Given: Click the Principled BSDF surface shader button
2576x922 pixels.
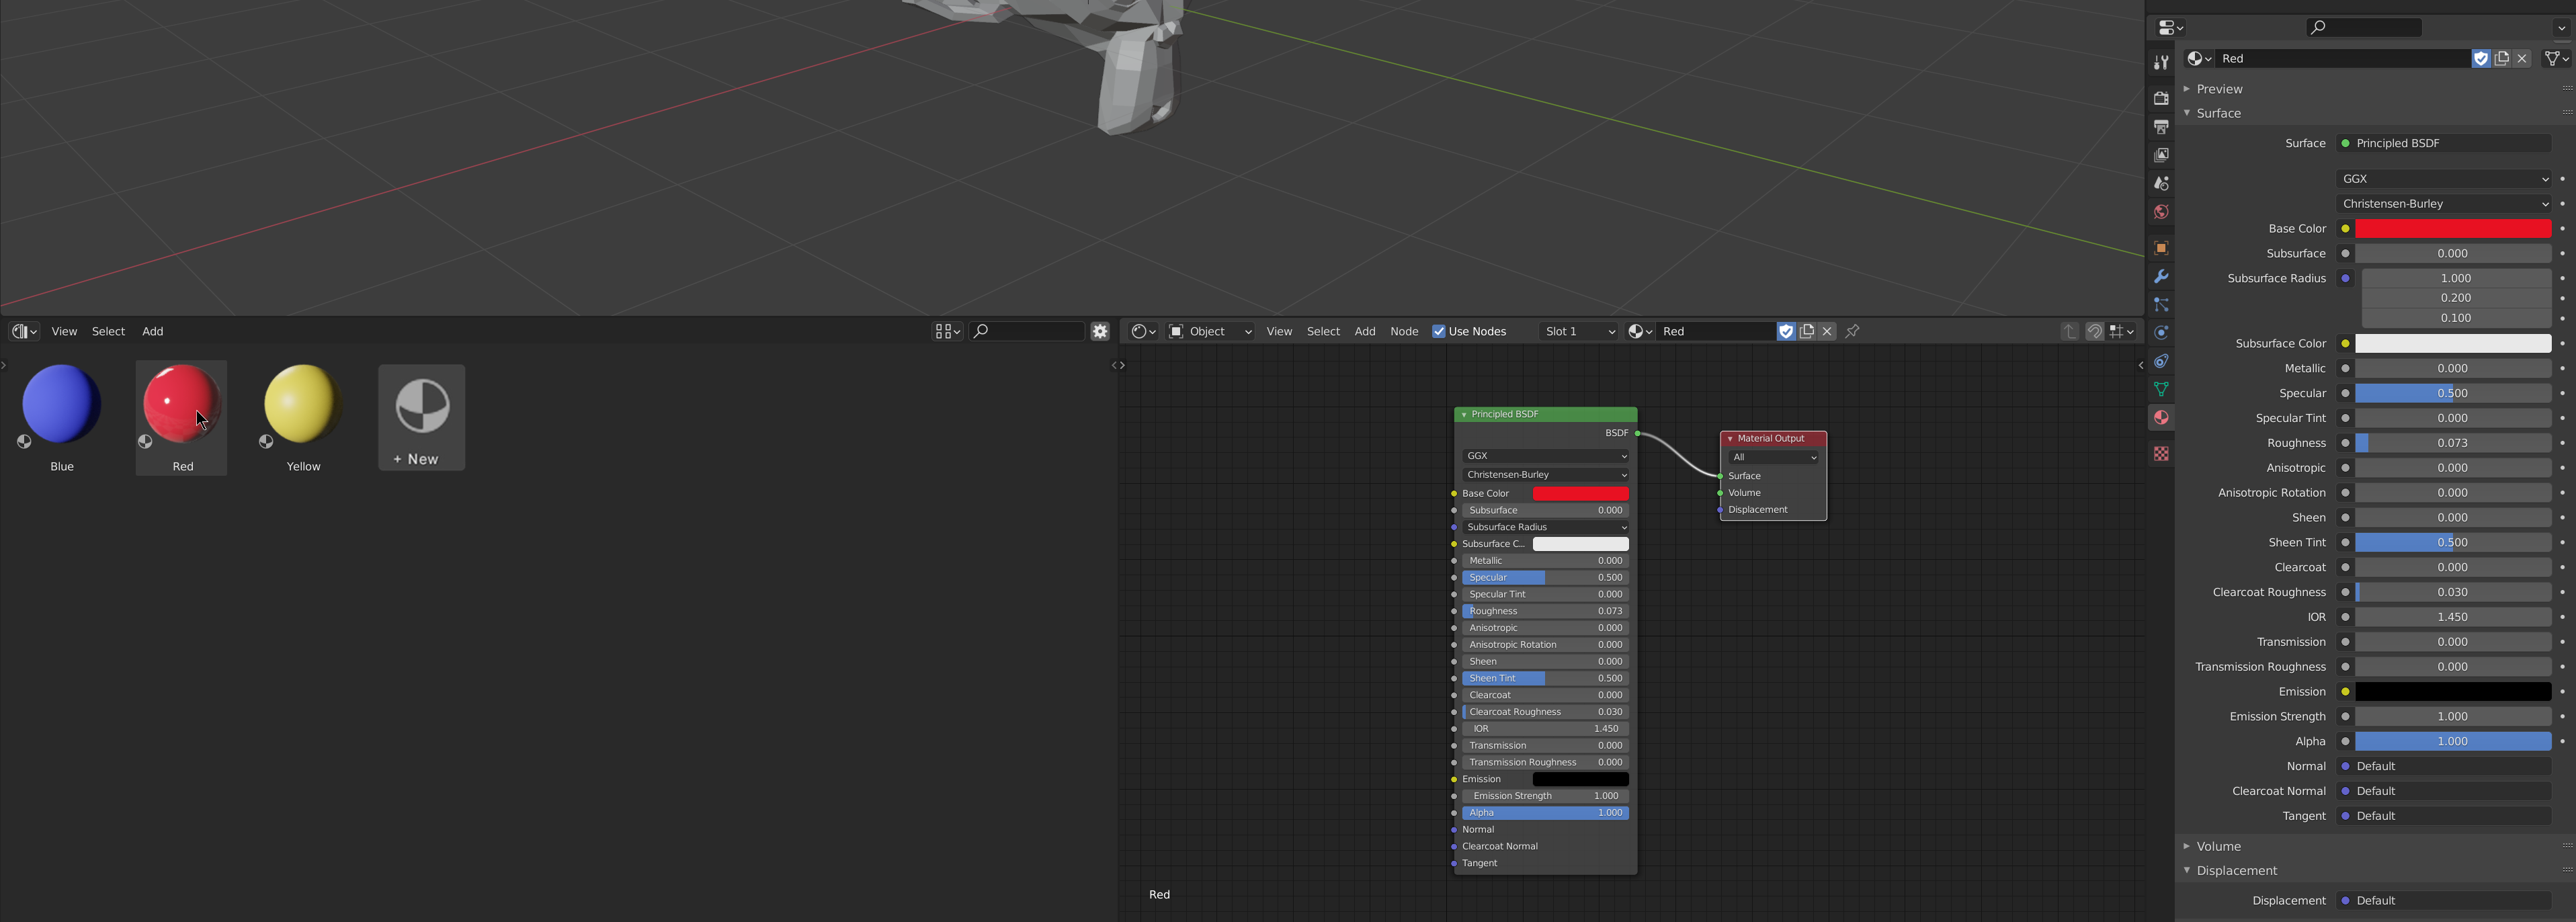Looking at the screenshot, I should (x=2444, y=143).
